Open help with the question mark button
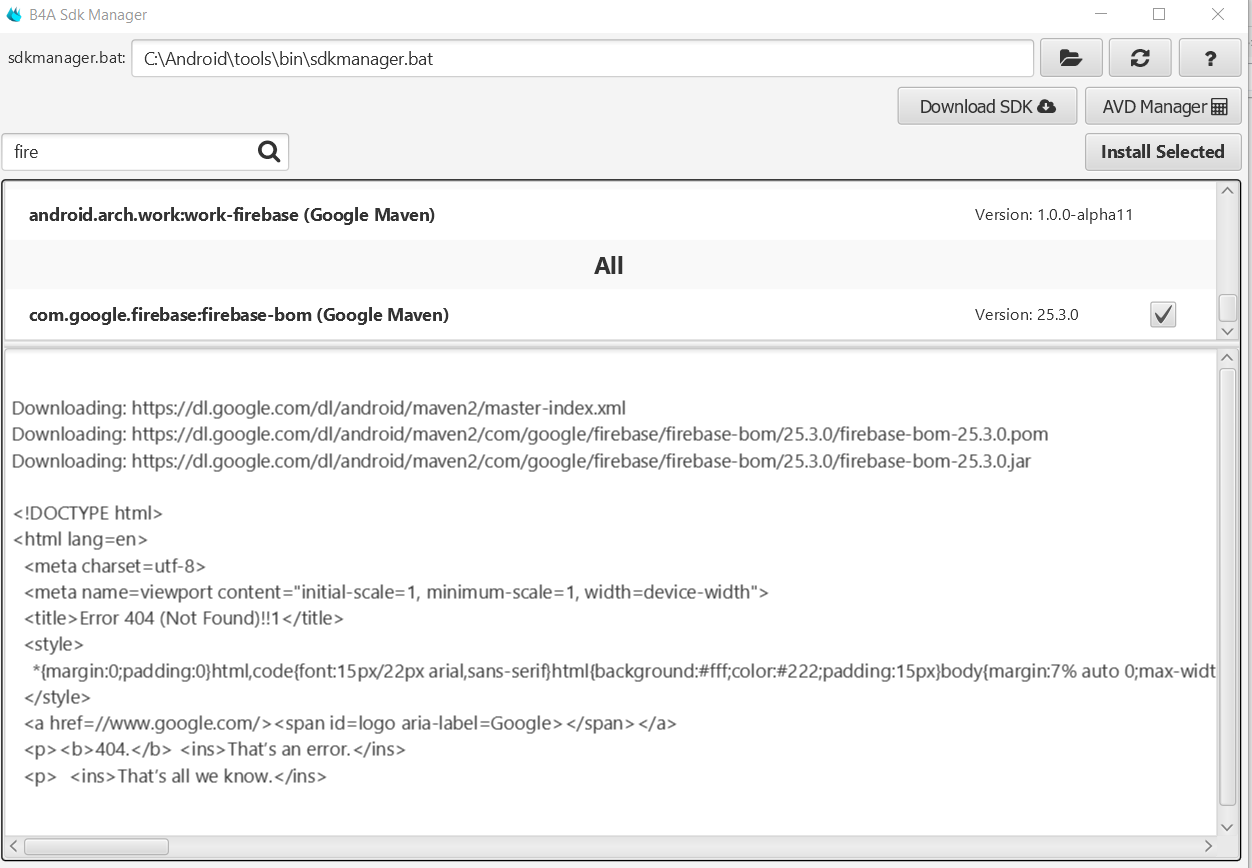 pos(1210,59)
